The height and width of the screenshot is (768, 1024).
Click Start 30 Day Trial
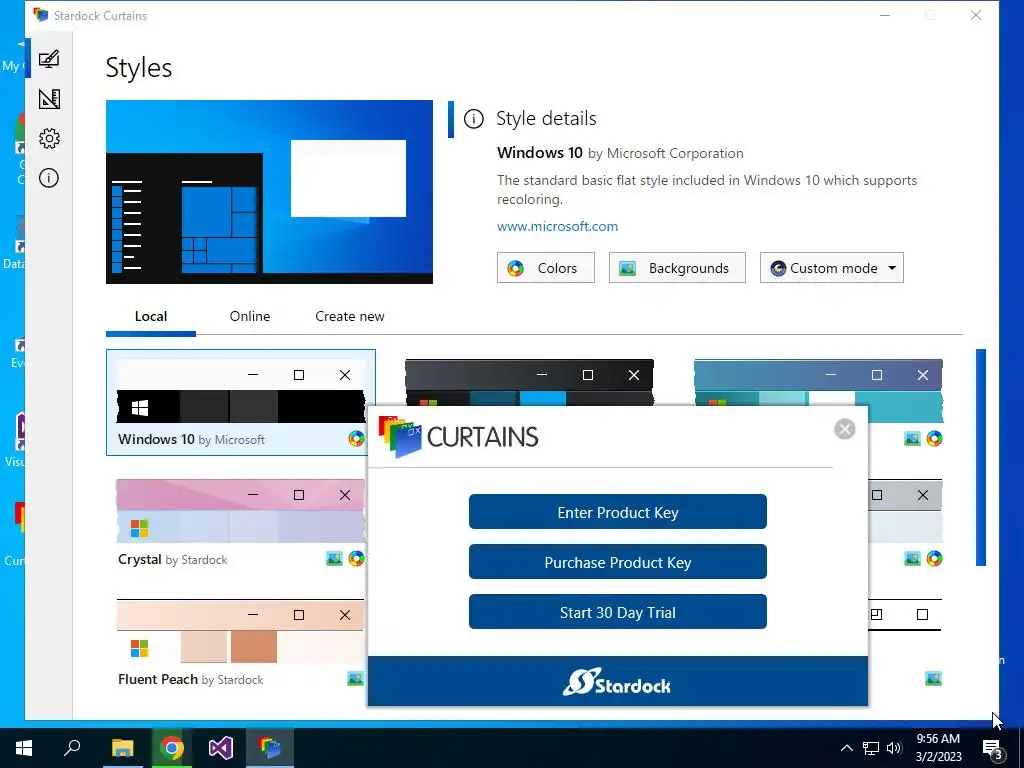(x=617, y=612)
